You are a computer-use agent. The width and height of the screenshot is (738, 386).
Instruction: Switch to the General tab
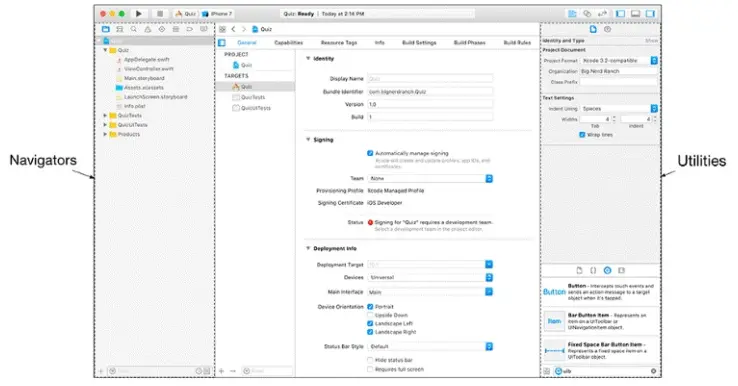point(247,42)
